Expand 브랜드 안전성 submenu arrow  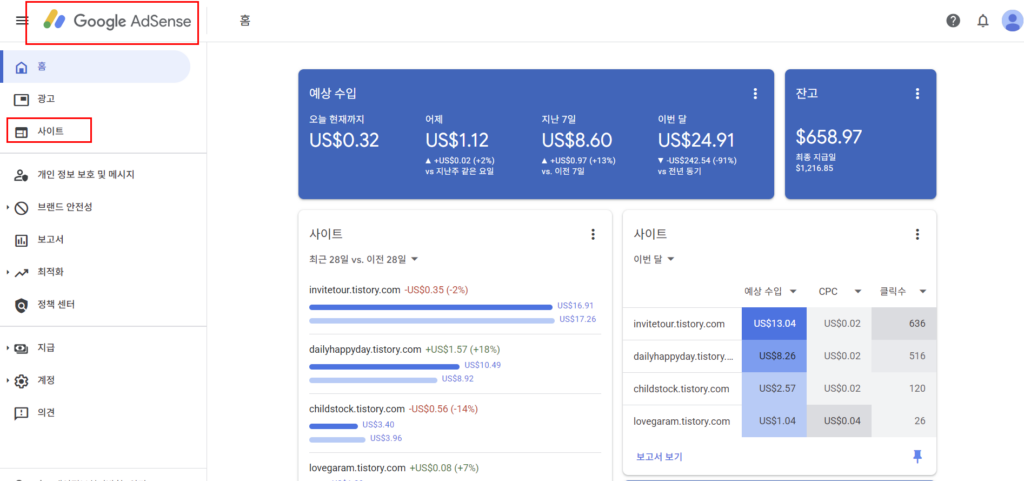pos(8,208)
